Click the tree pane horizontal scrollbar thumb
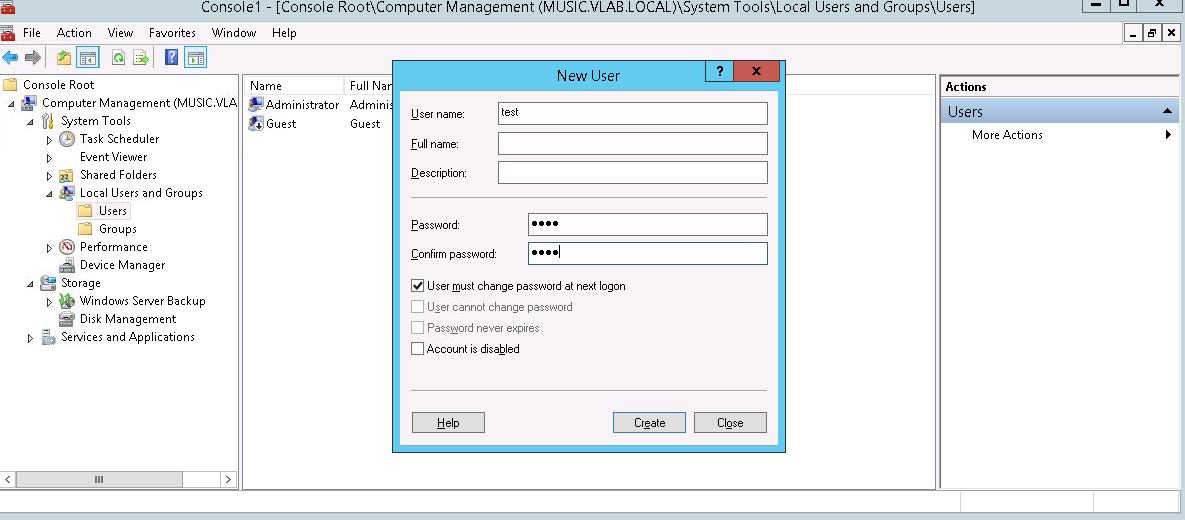 point(99,479)
